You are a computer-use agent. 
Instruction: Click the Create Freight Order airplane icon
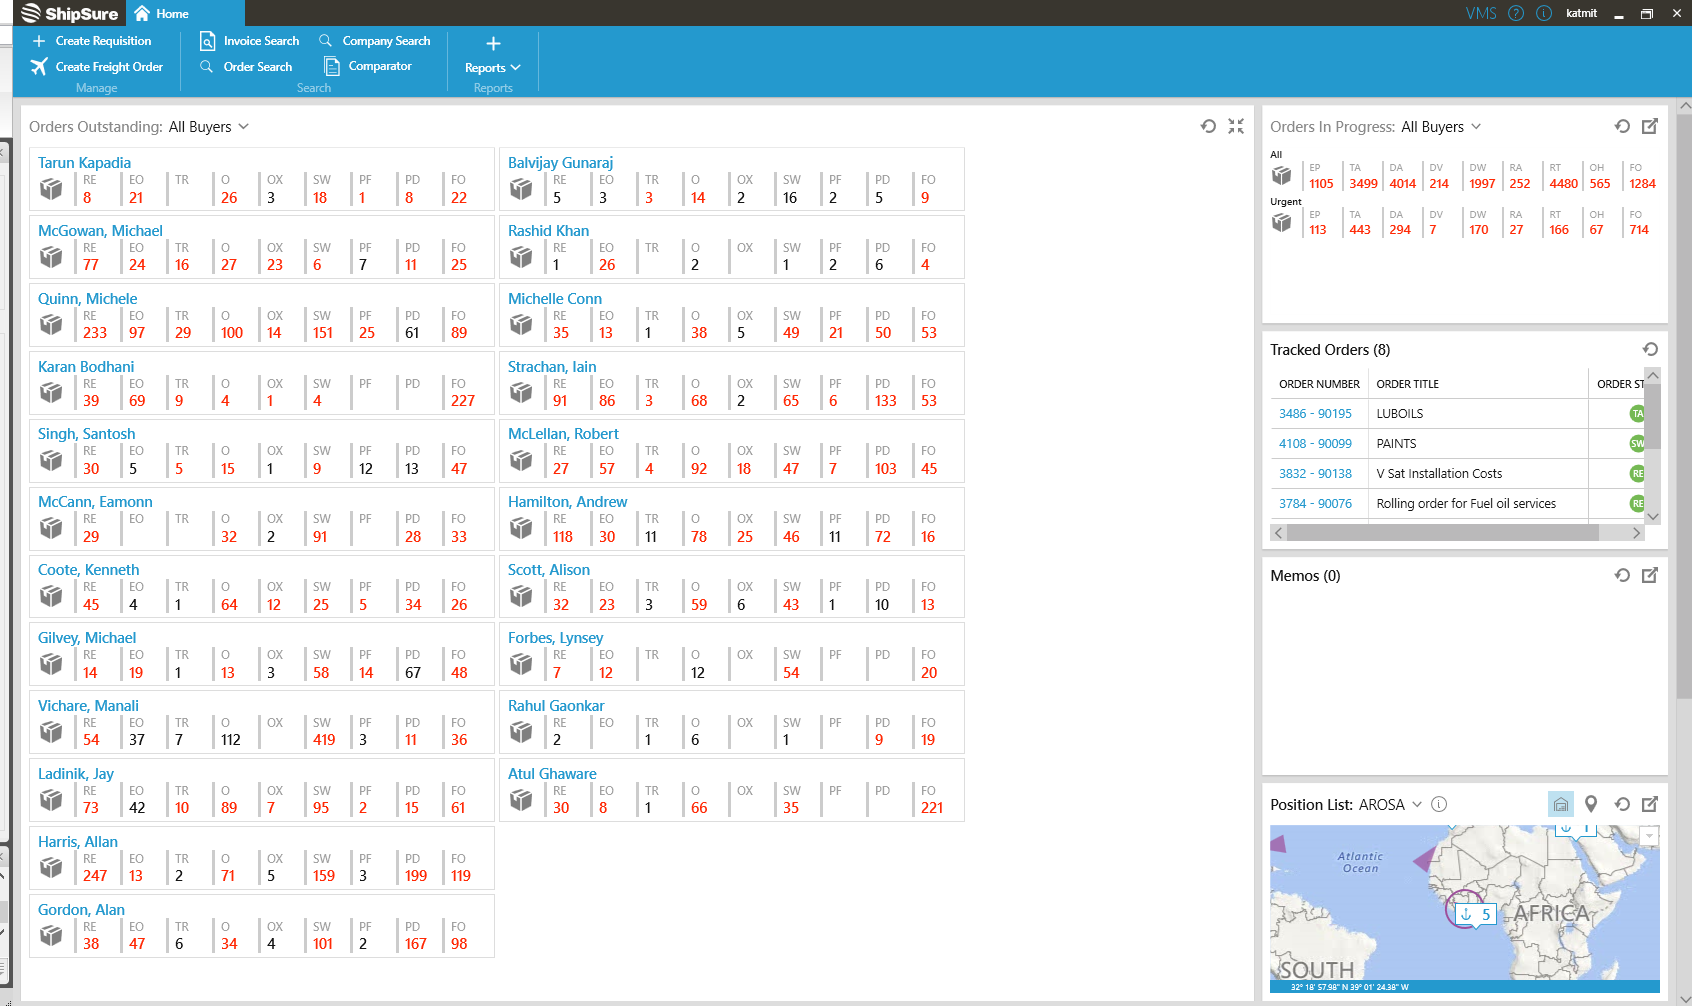pos(39,67)
